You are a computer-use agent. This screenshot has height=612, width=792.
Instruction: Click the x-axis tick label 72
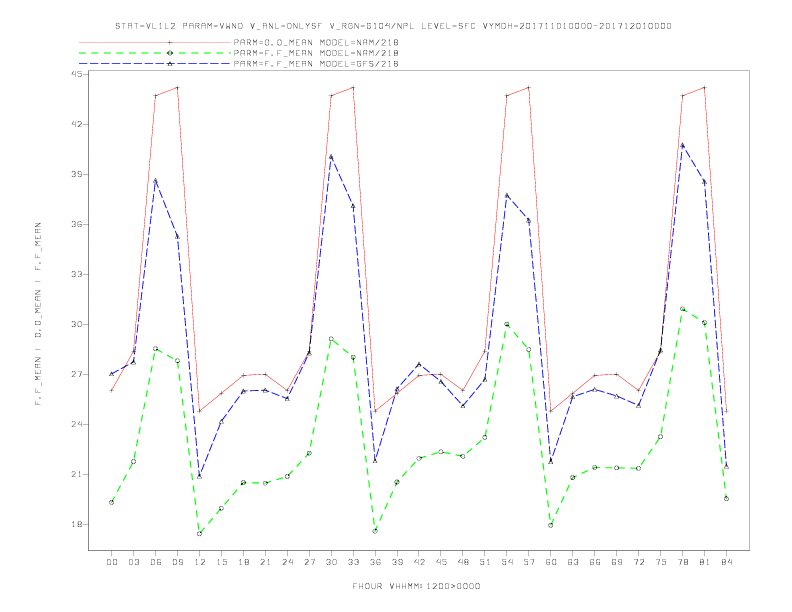click(638, 562)
